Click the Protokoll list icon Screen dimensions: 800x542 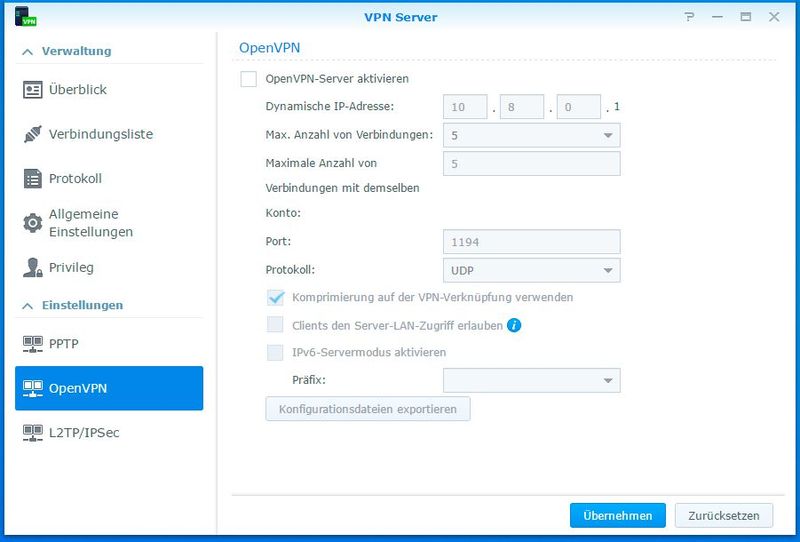(x=33, y=179)
